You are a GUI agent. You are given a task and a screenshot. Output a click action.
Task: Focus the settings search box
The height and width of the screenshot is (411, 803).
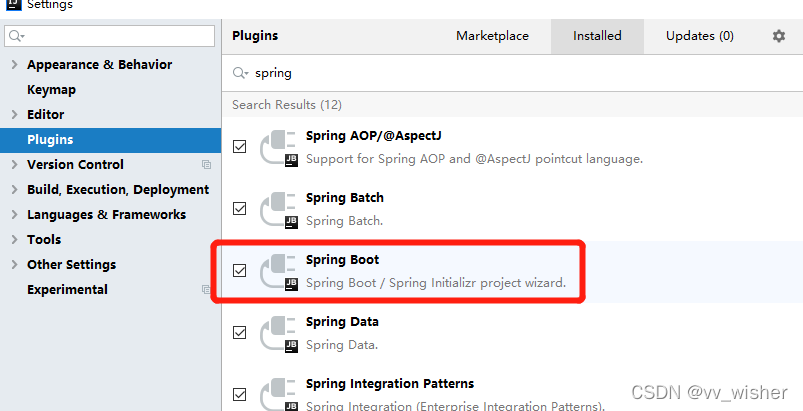pos(115,36)
